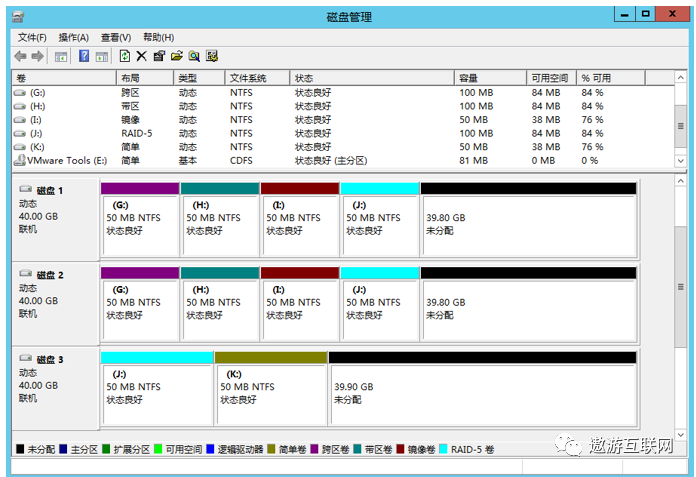The height and width of the screenshot is (477, 696).
Task: Click the magnifier search toolbar icon
Action: (x=194, y=56)
